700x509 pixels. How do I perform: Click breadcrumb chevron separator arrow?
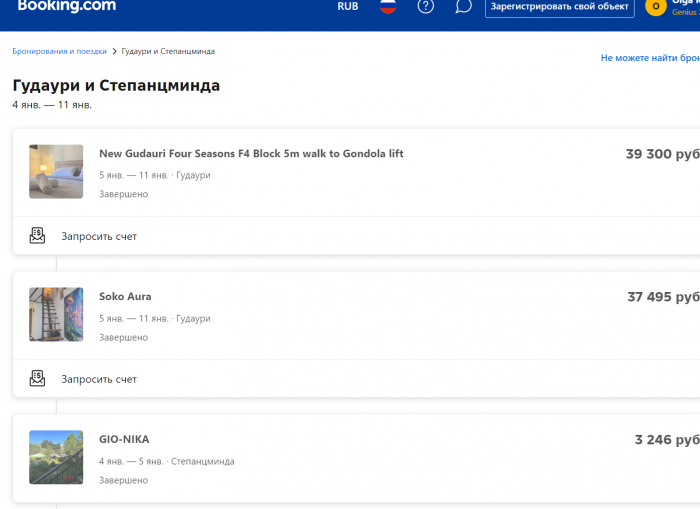pyautogui.click(x=115, y=51)
